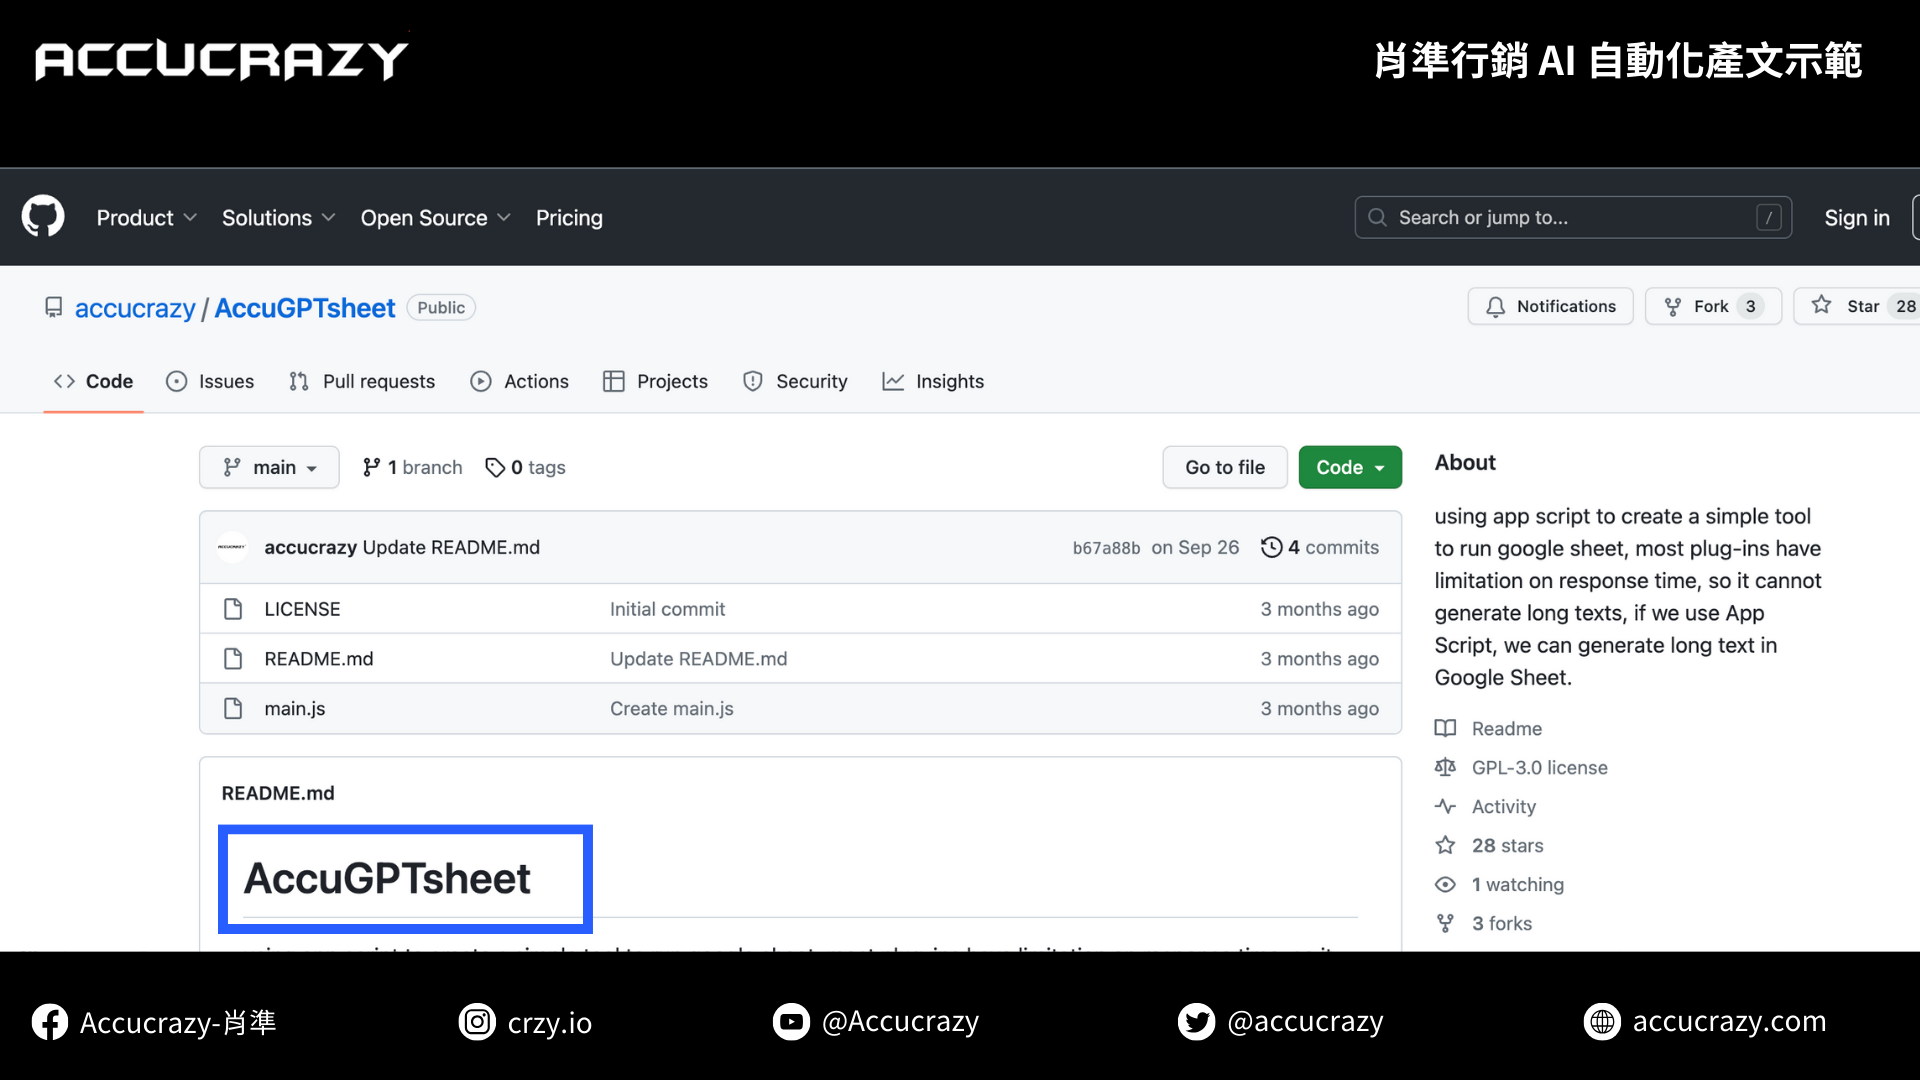This screenshot has width=1920, height=1080.
Task: Click the commit history clock icon
Action: pyautogui.click(x=1272, y=547)
